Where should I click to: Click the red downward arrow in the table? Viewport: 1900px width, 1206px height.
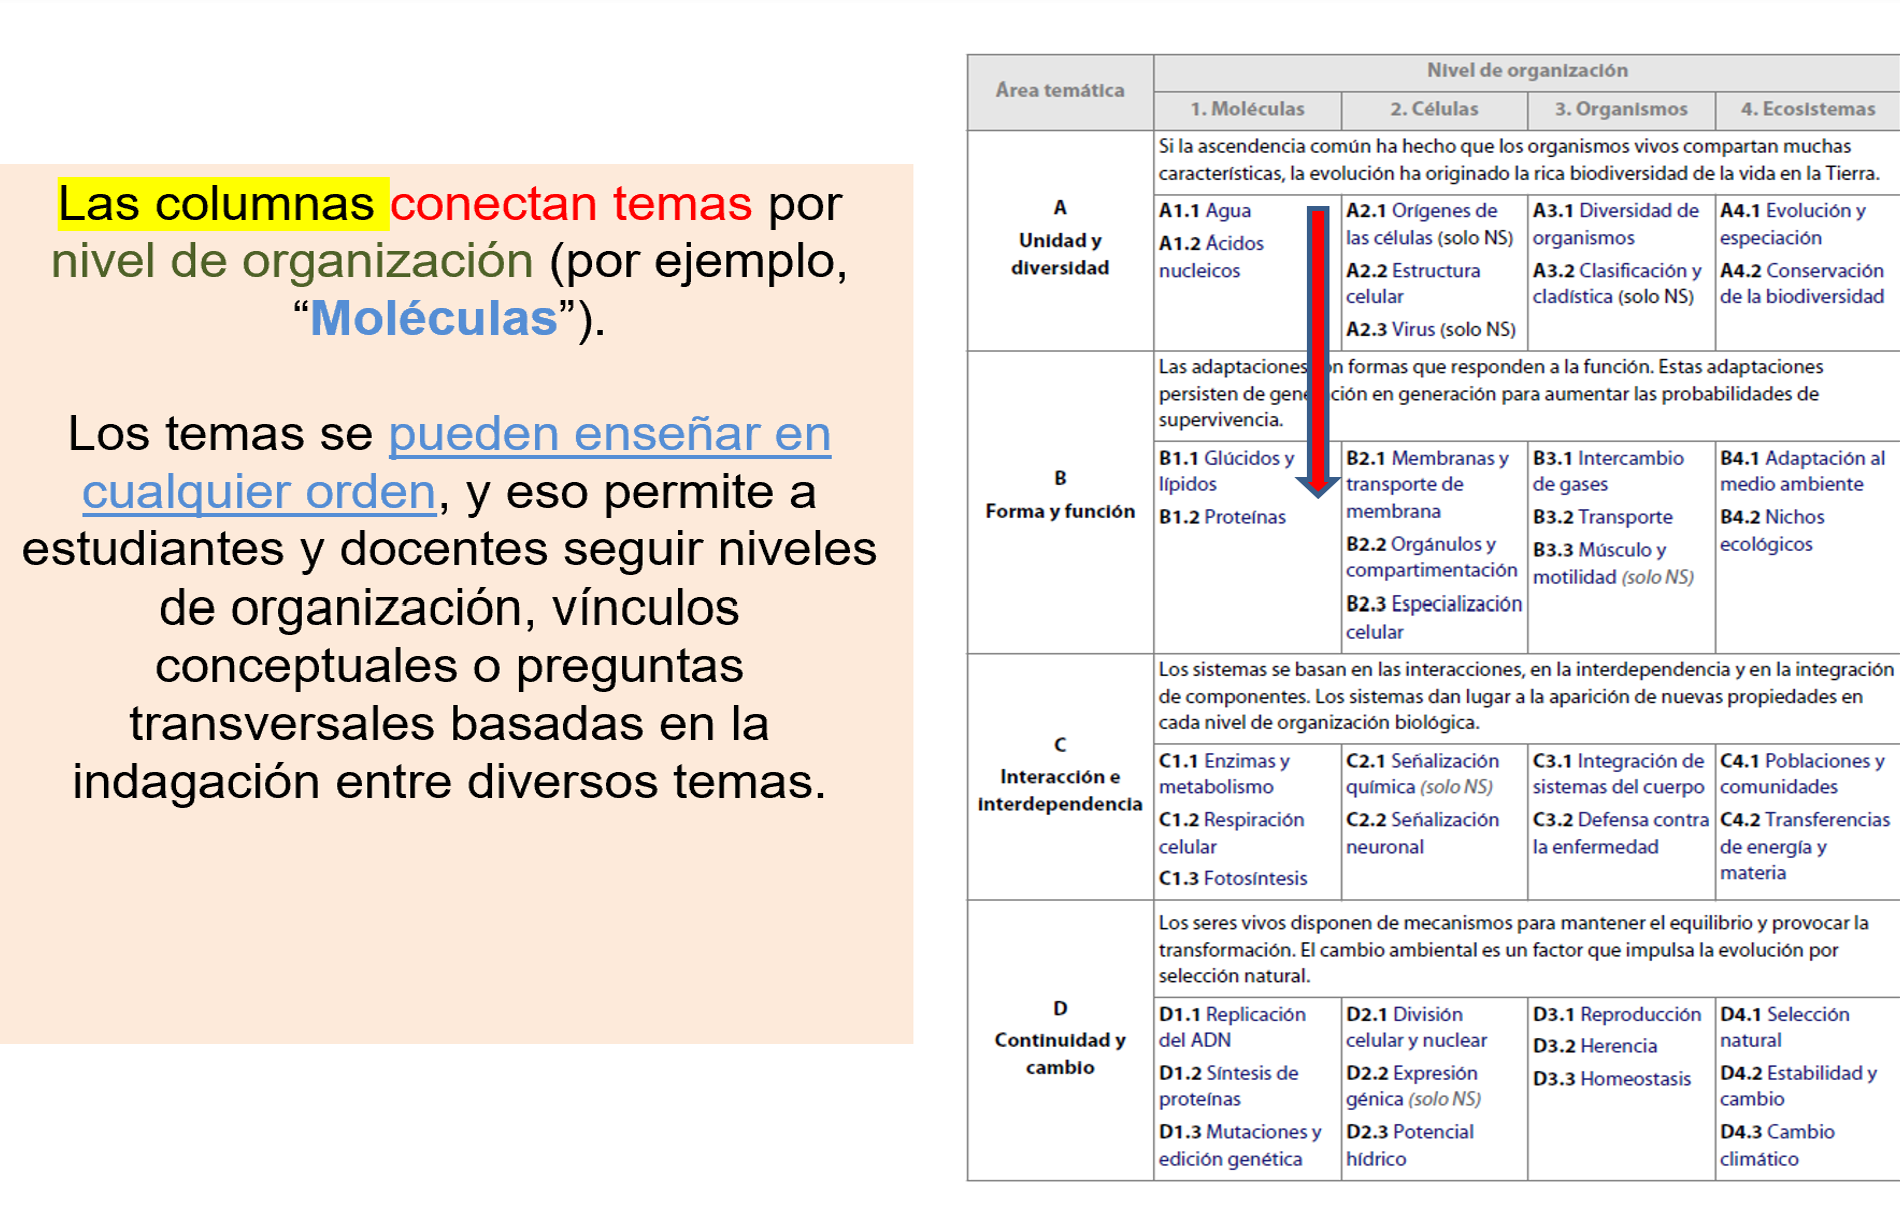1318,350
